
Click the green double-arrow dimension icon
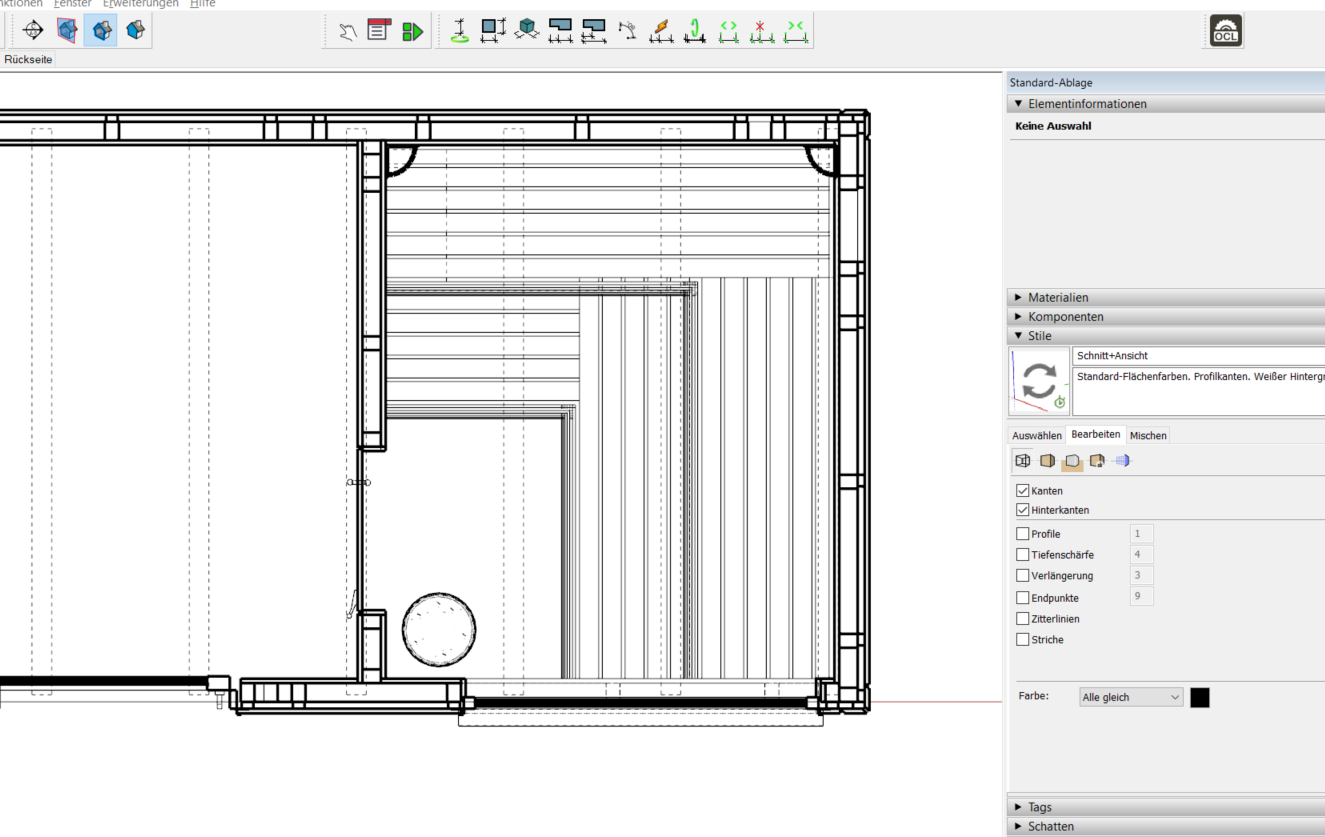click(x=729, y=31)
